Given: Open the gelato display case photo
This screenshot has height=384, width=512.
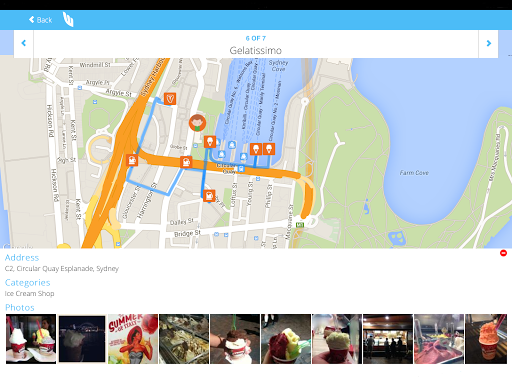Looking at the screenshot, I should pyautogui.click(x=184, y=339).
